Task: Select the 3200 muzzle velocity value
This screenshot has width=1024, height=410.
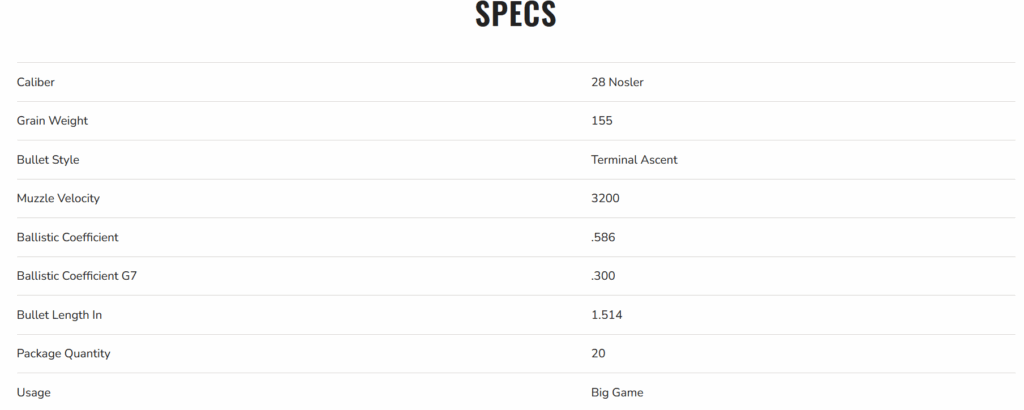Action: pos(605,199)
